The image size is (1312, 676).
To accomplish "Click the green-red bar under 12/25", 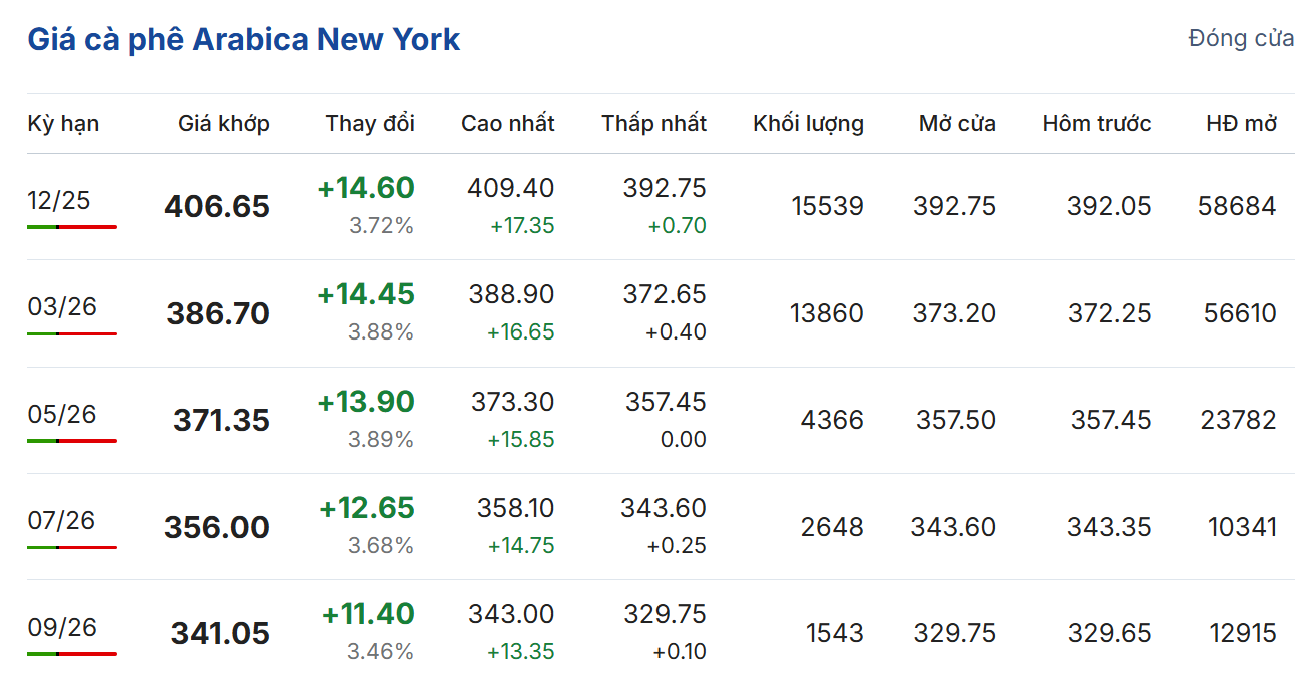I will 72,227.
